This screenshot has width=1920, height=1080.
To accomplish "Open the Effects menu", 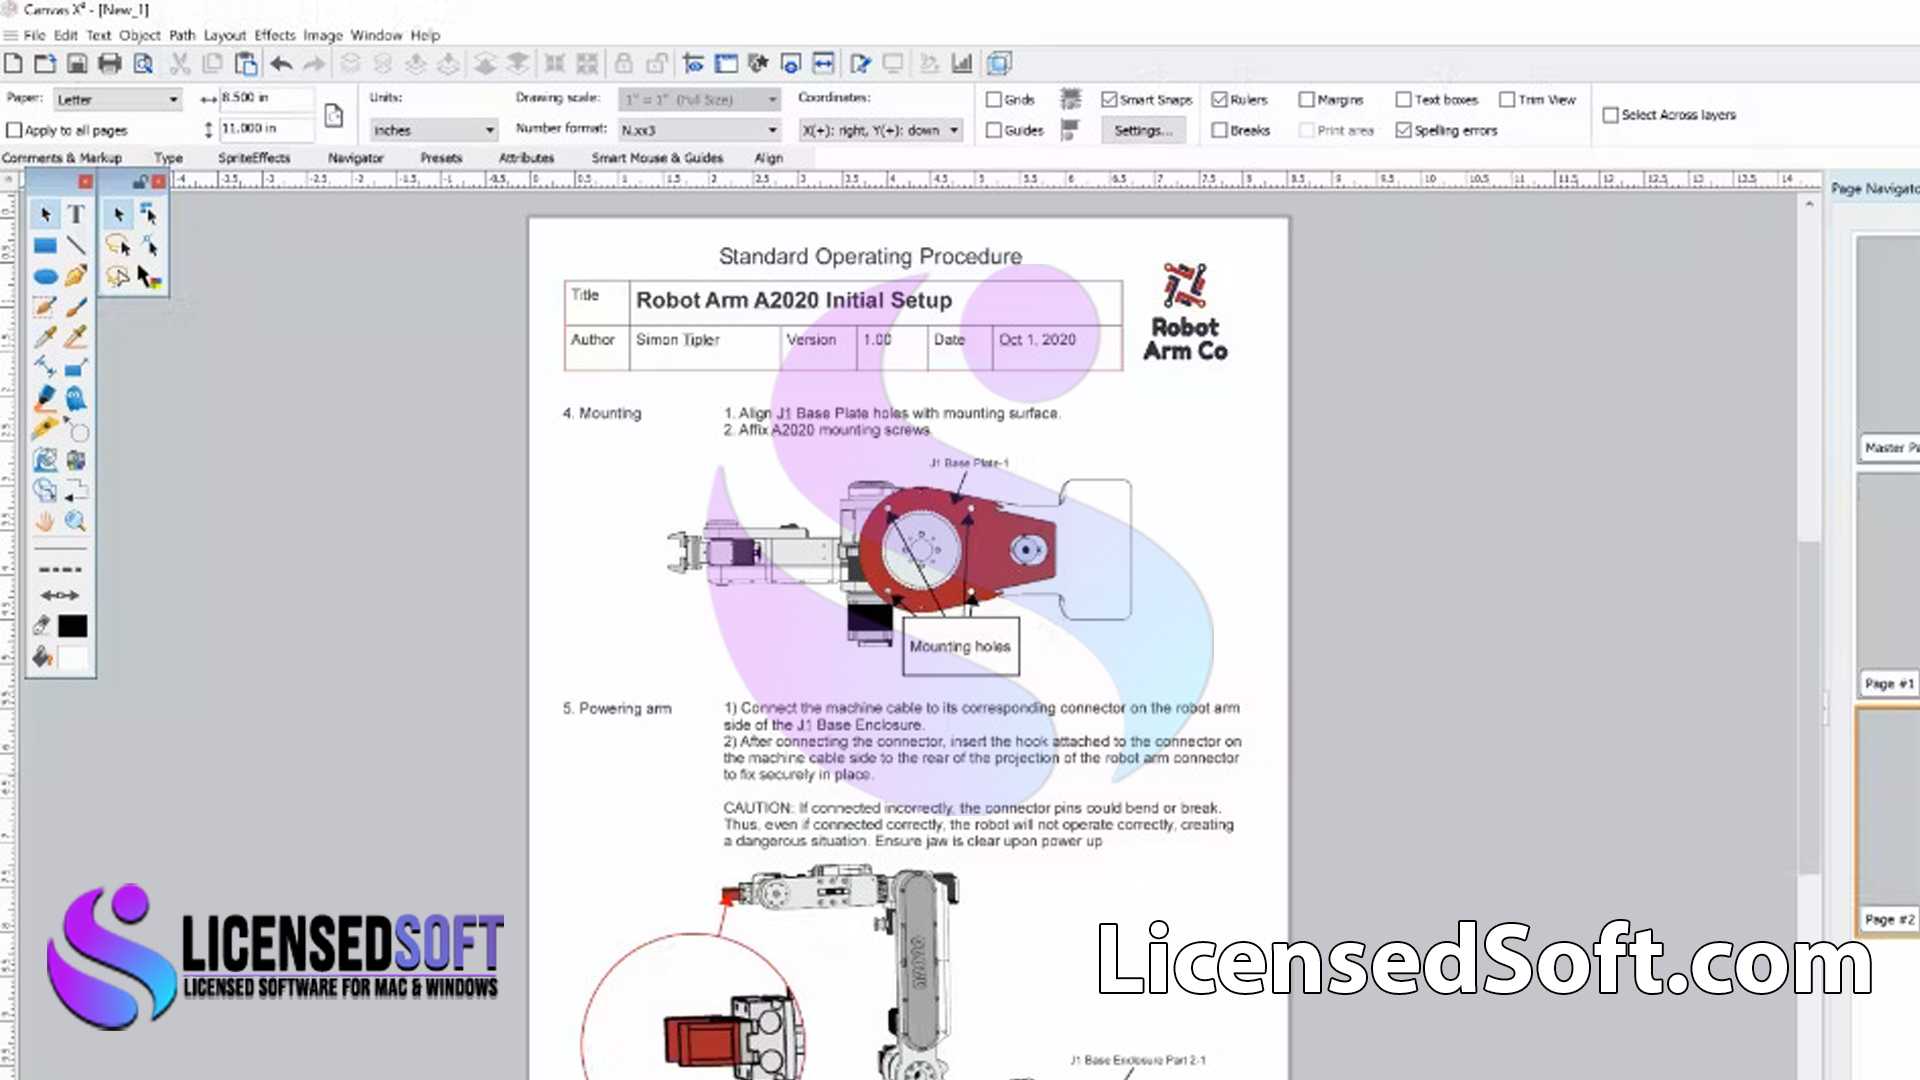I will (x=275, y=35).
